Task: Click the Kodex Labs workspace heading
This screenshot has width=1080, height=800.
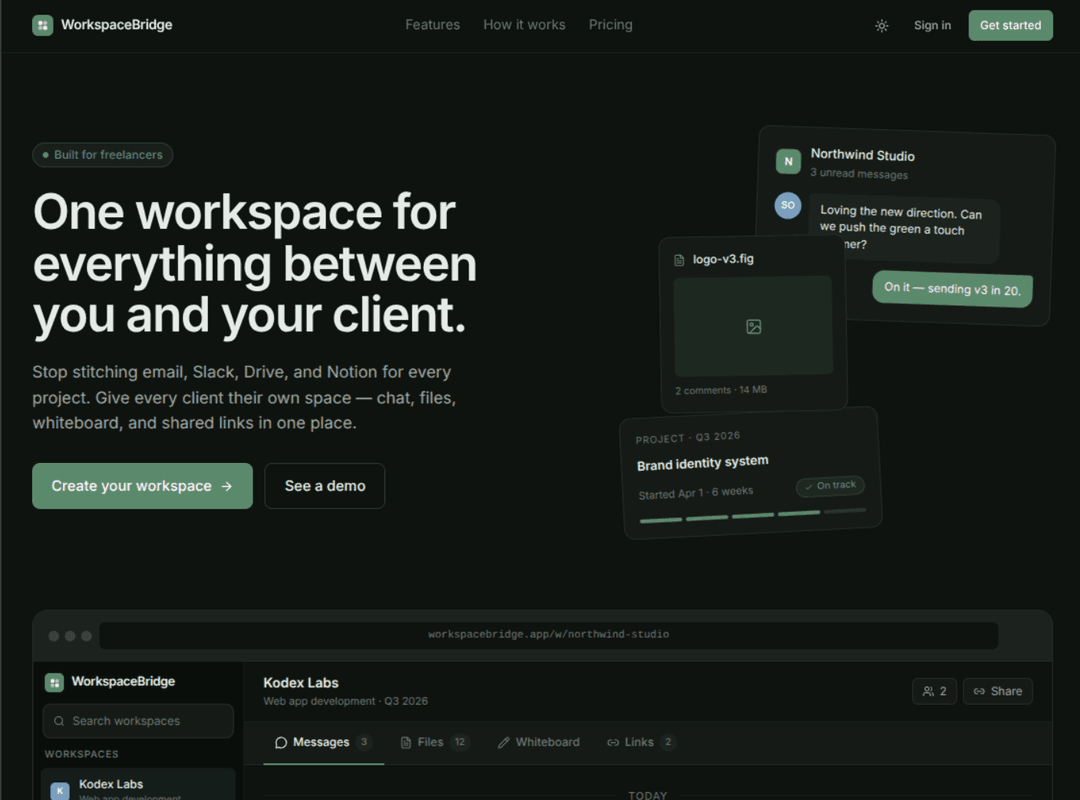Action: 301,683
